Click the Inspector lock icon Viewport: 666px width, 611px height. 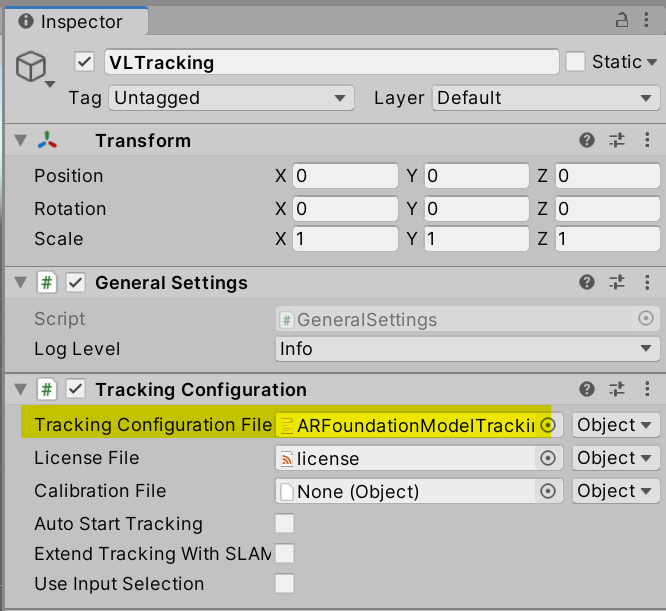click(623, 20)
